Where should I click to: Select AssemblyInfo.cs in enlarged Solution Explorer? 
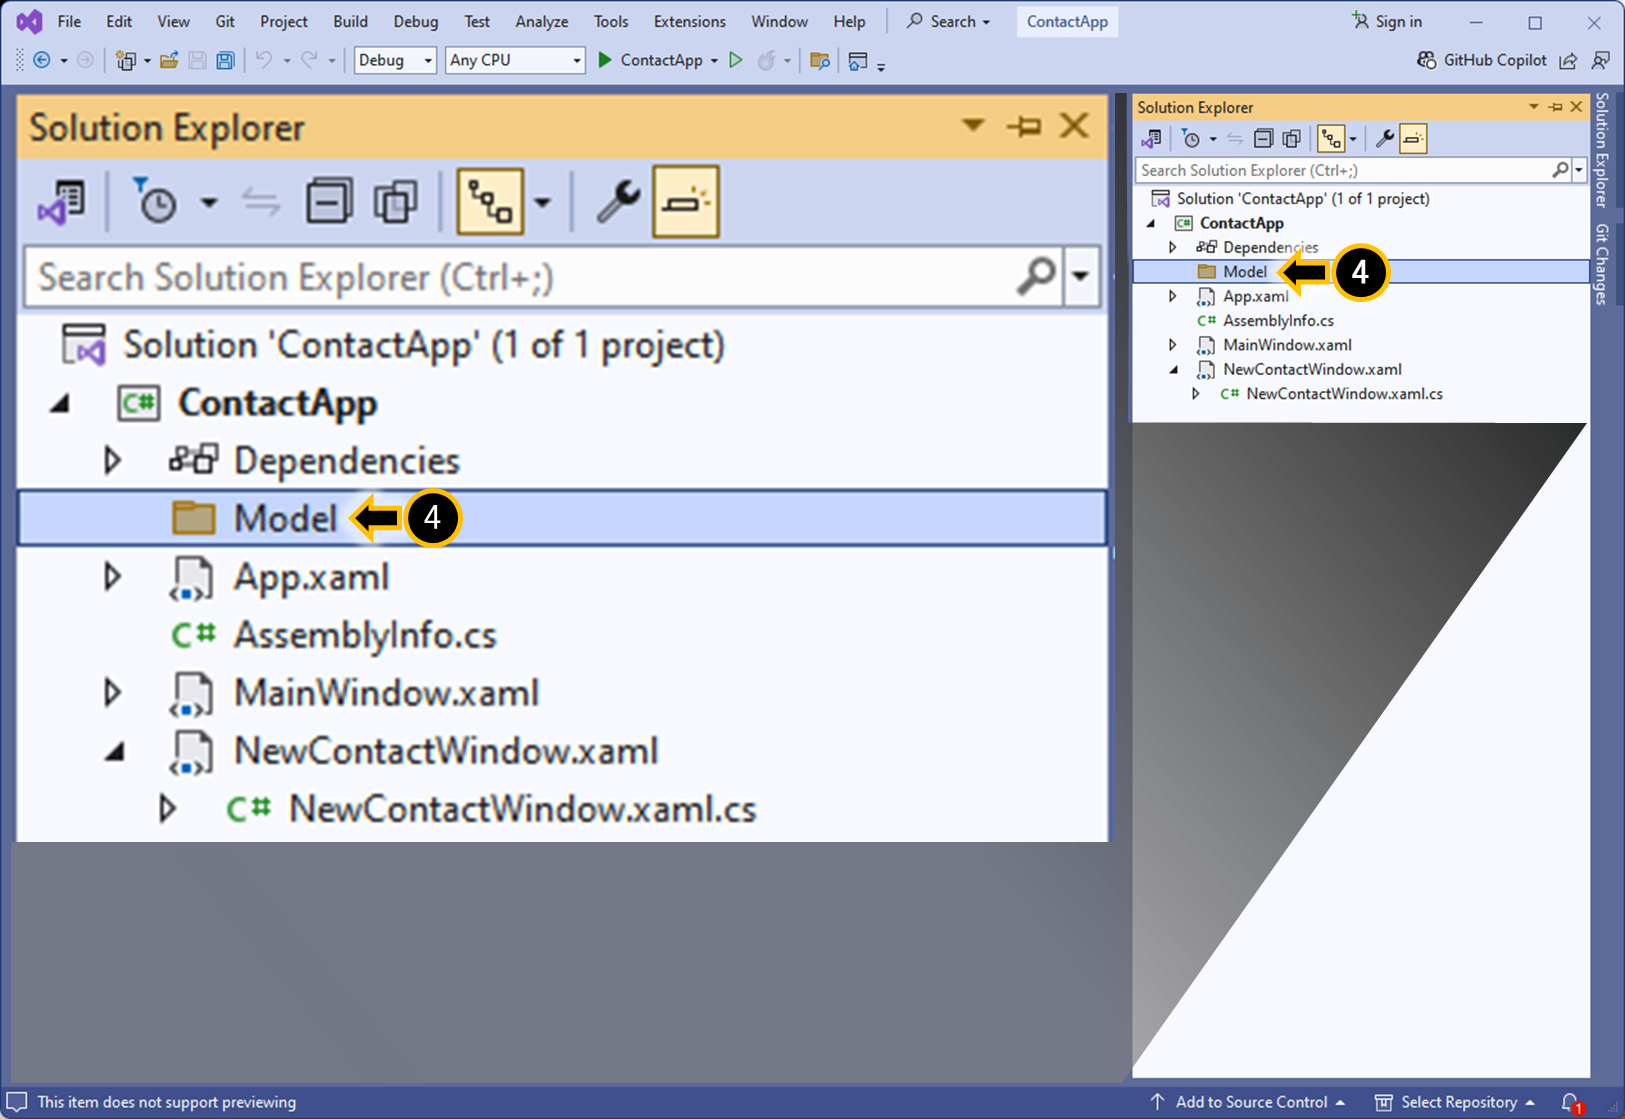(x=364, y=636)
